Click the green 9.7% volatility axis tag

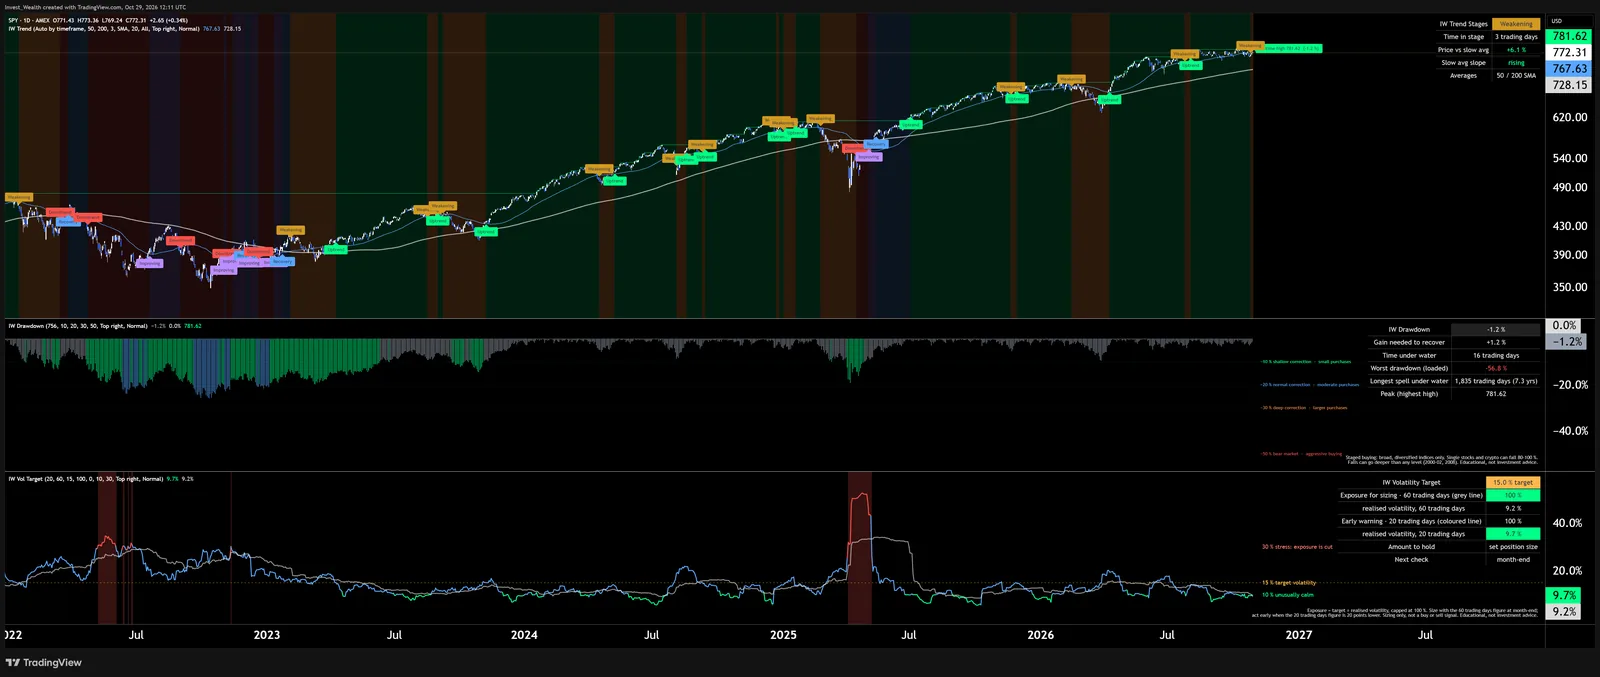[1565, 595]
